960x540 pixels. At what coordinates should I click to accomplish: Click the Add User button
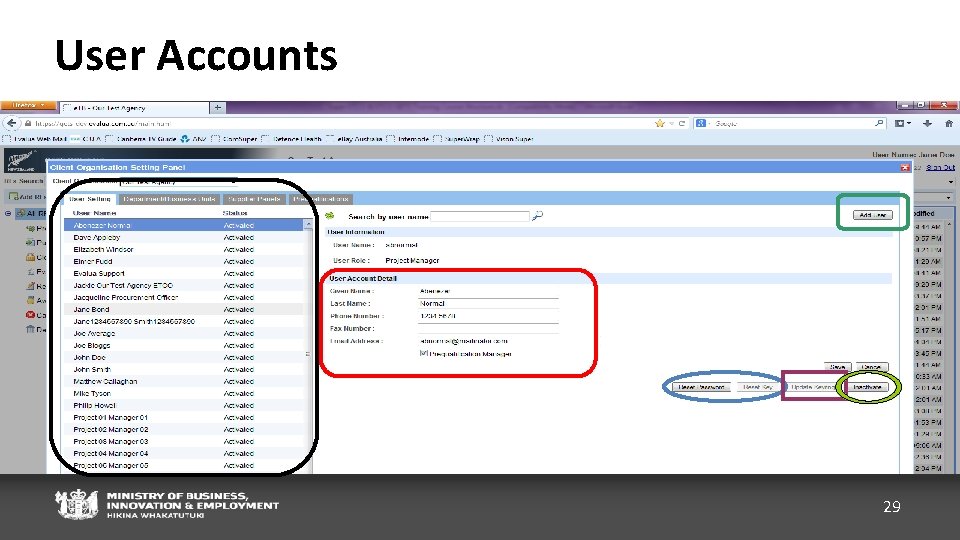pos(872,215)
